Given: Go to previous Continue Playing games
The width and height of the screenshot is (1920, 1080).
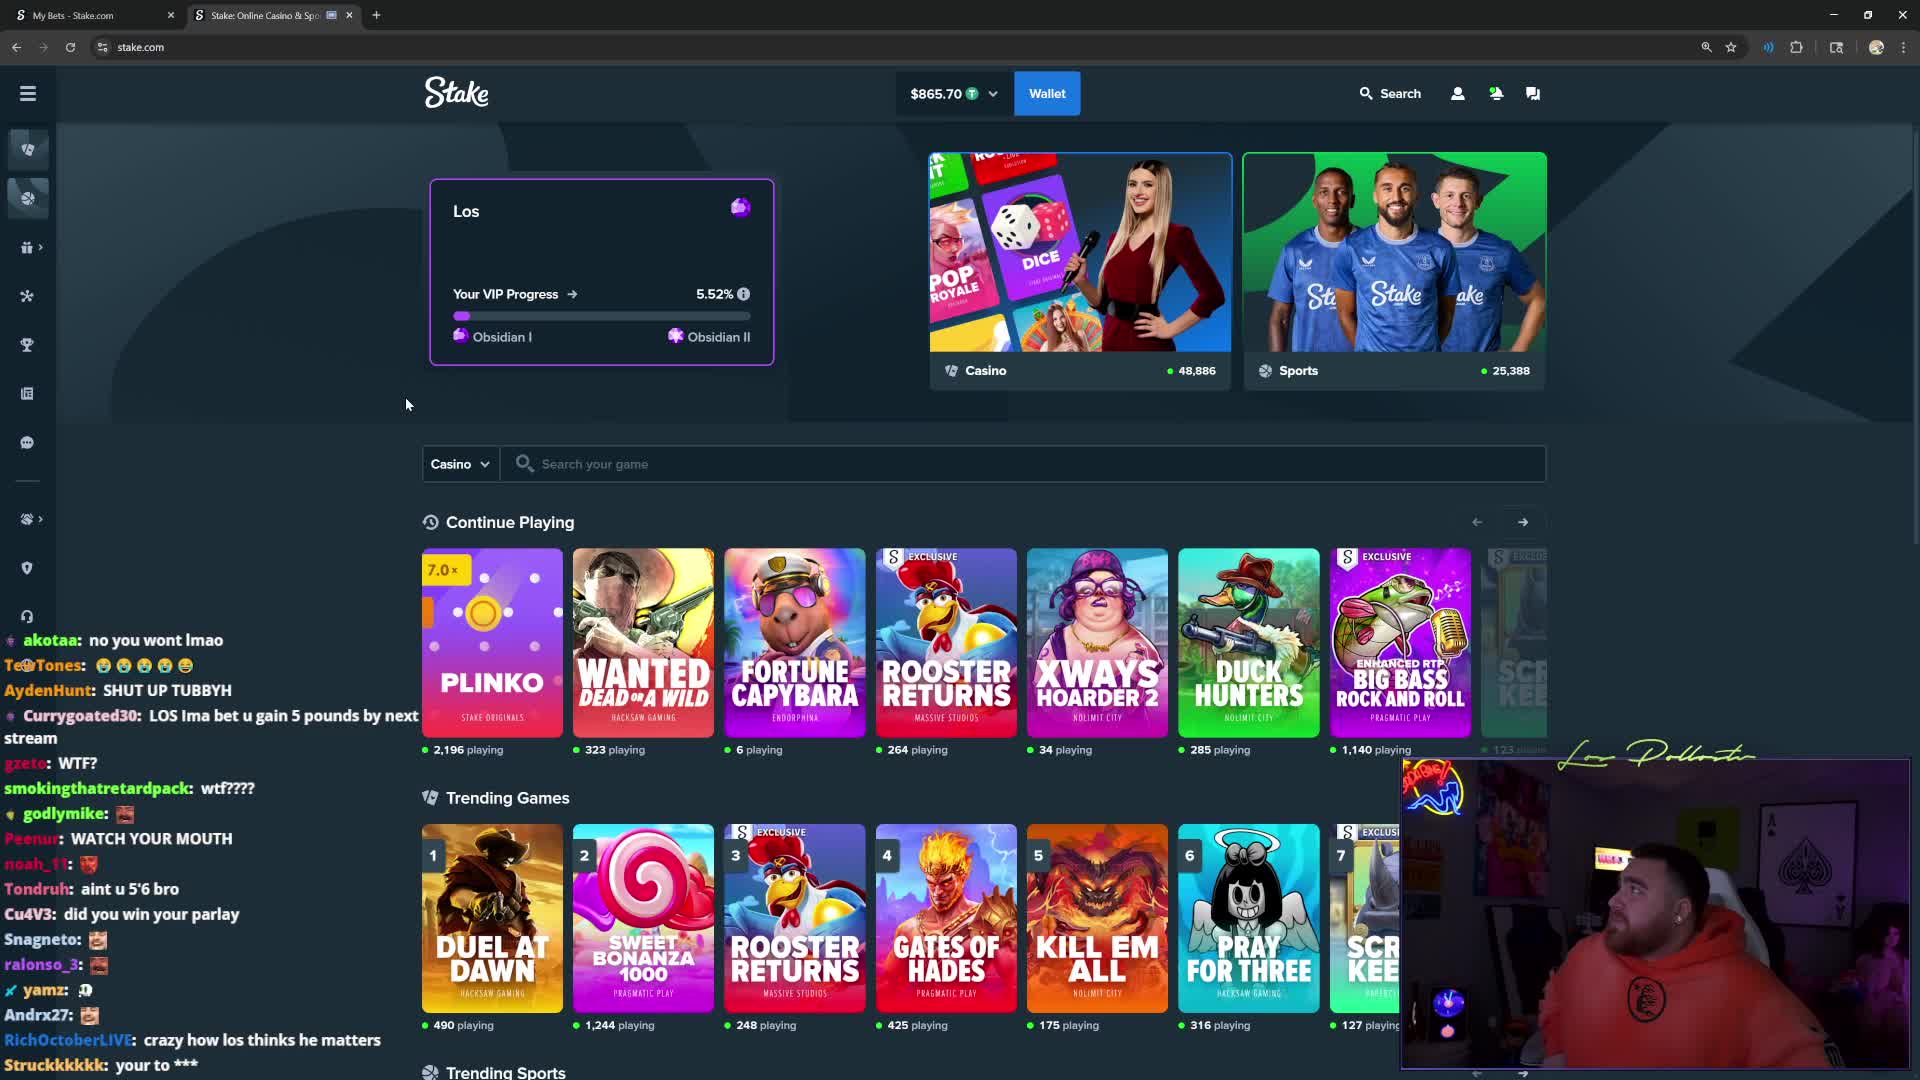Looking at the screenshot, I should [x=1477, y=522].
